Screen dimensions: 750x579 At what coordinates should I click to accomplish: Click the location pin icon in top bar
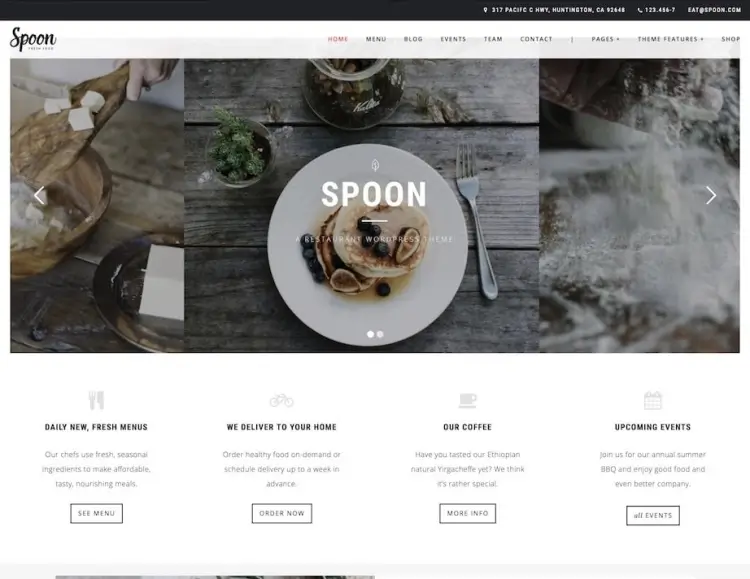coord(485,10)
